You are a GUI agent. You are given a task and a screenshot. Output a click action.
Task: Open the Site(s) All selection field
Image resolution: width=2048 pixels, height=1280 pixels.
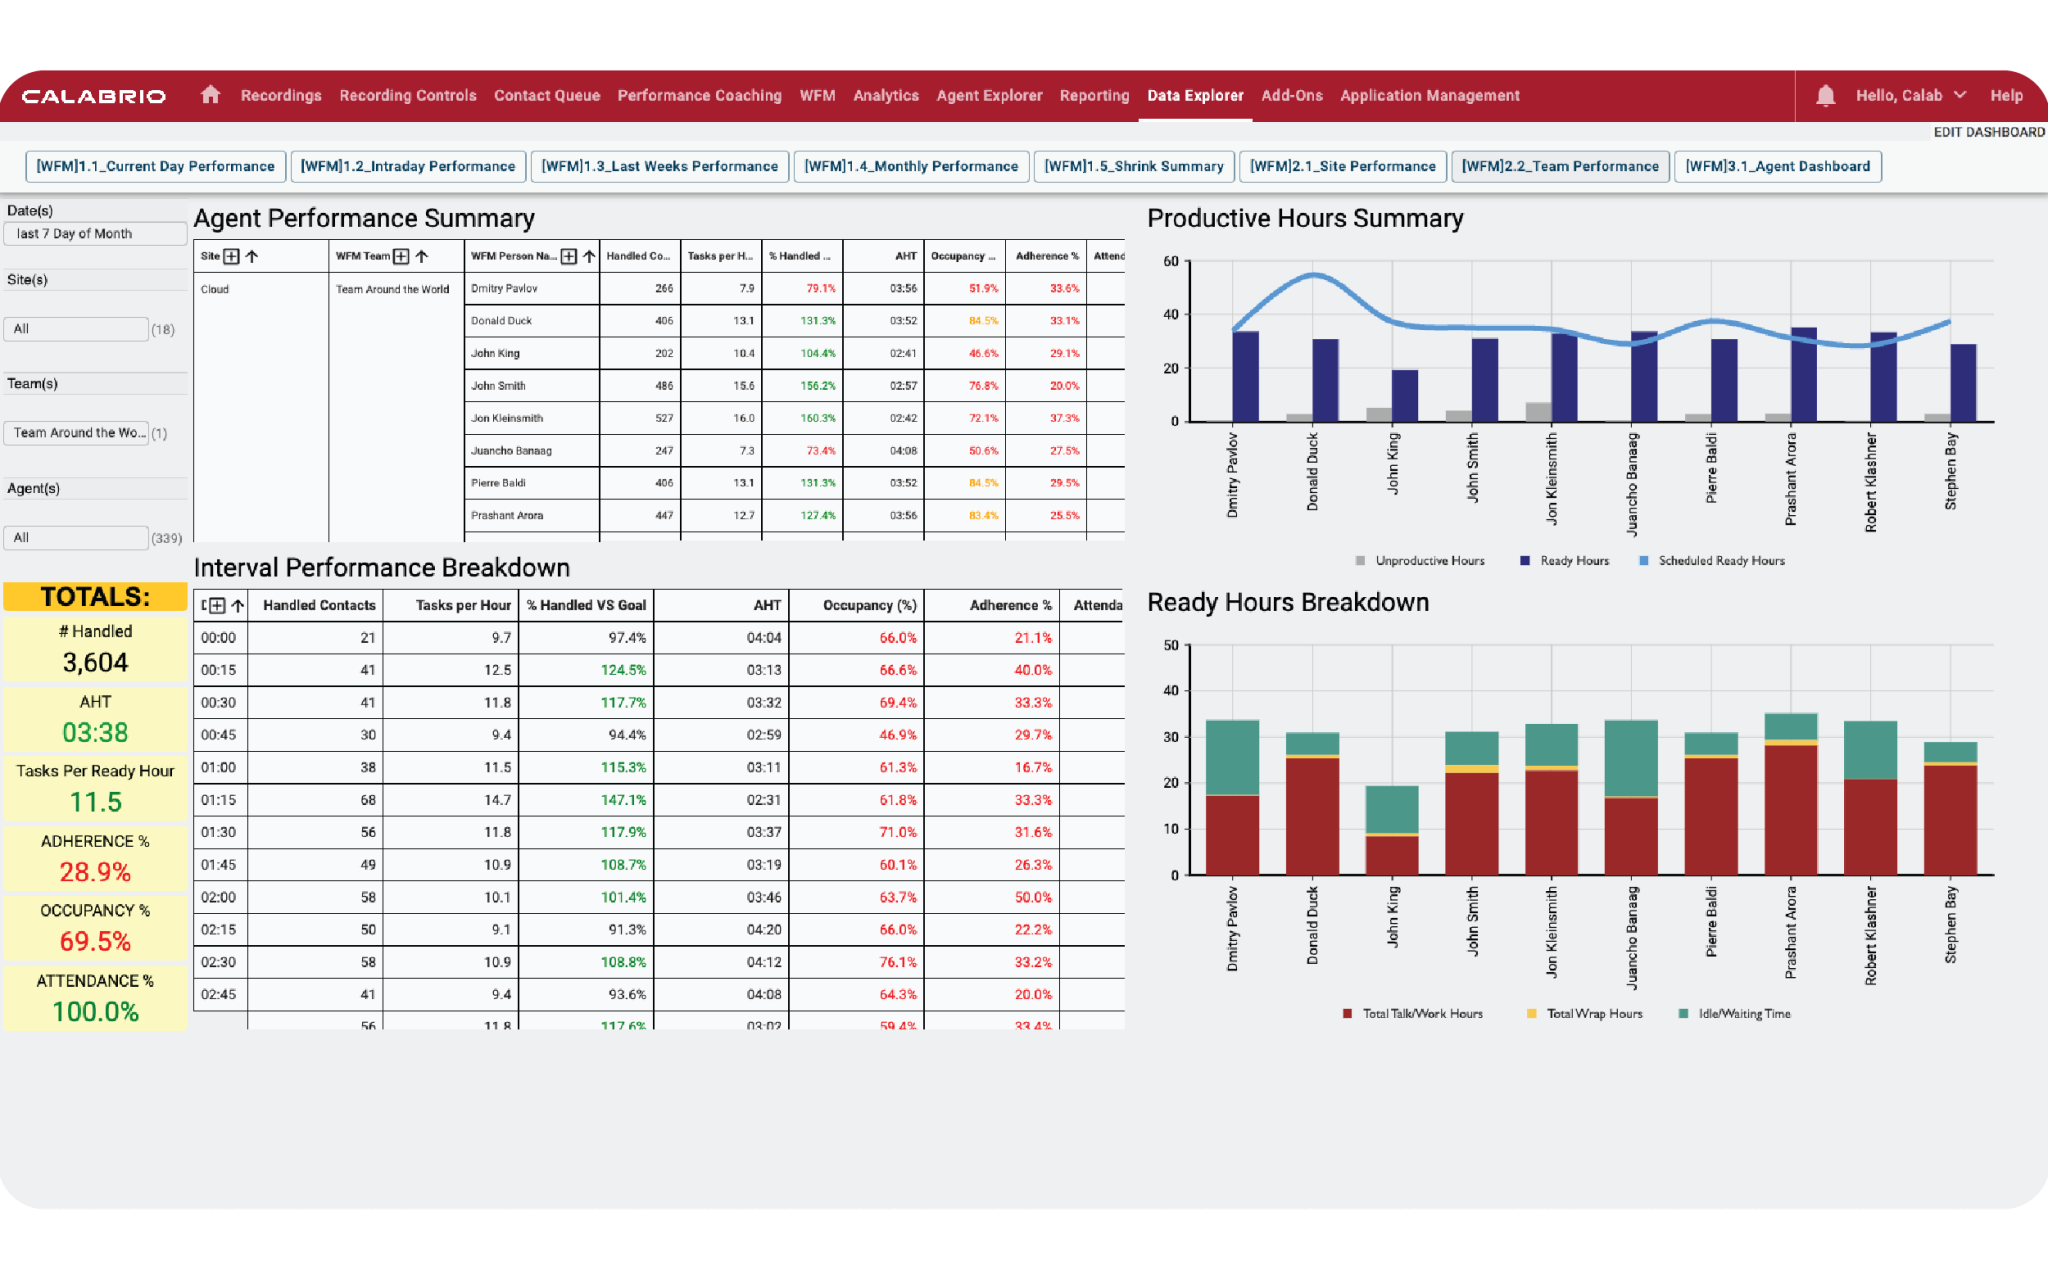(76, 328)
